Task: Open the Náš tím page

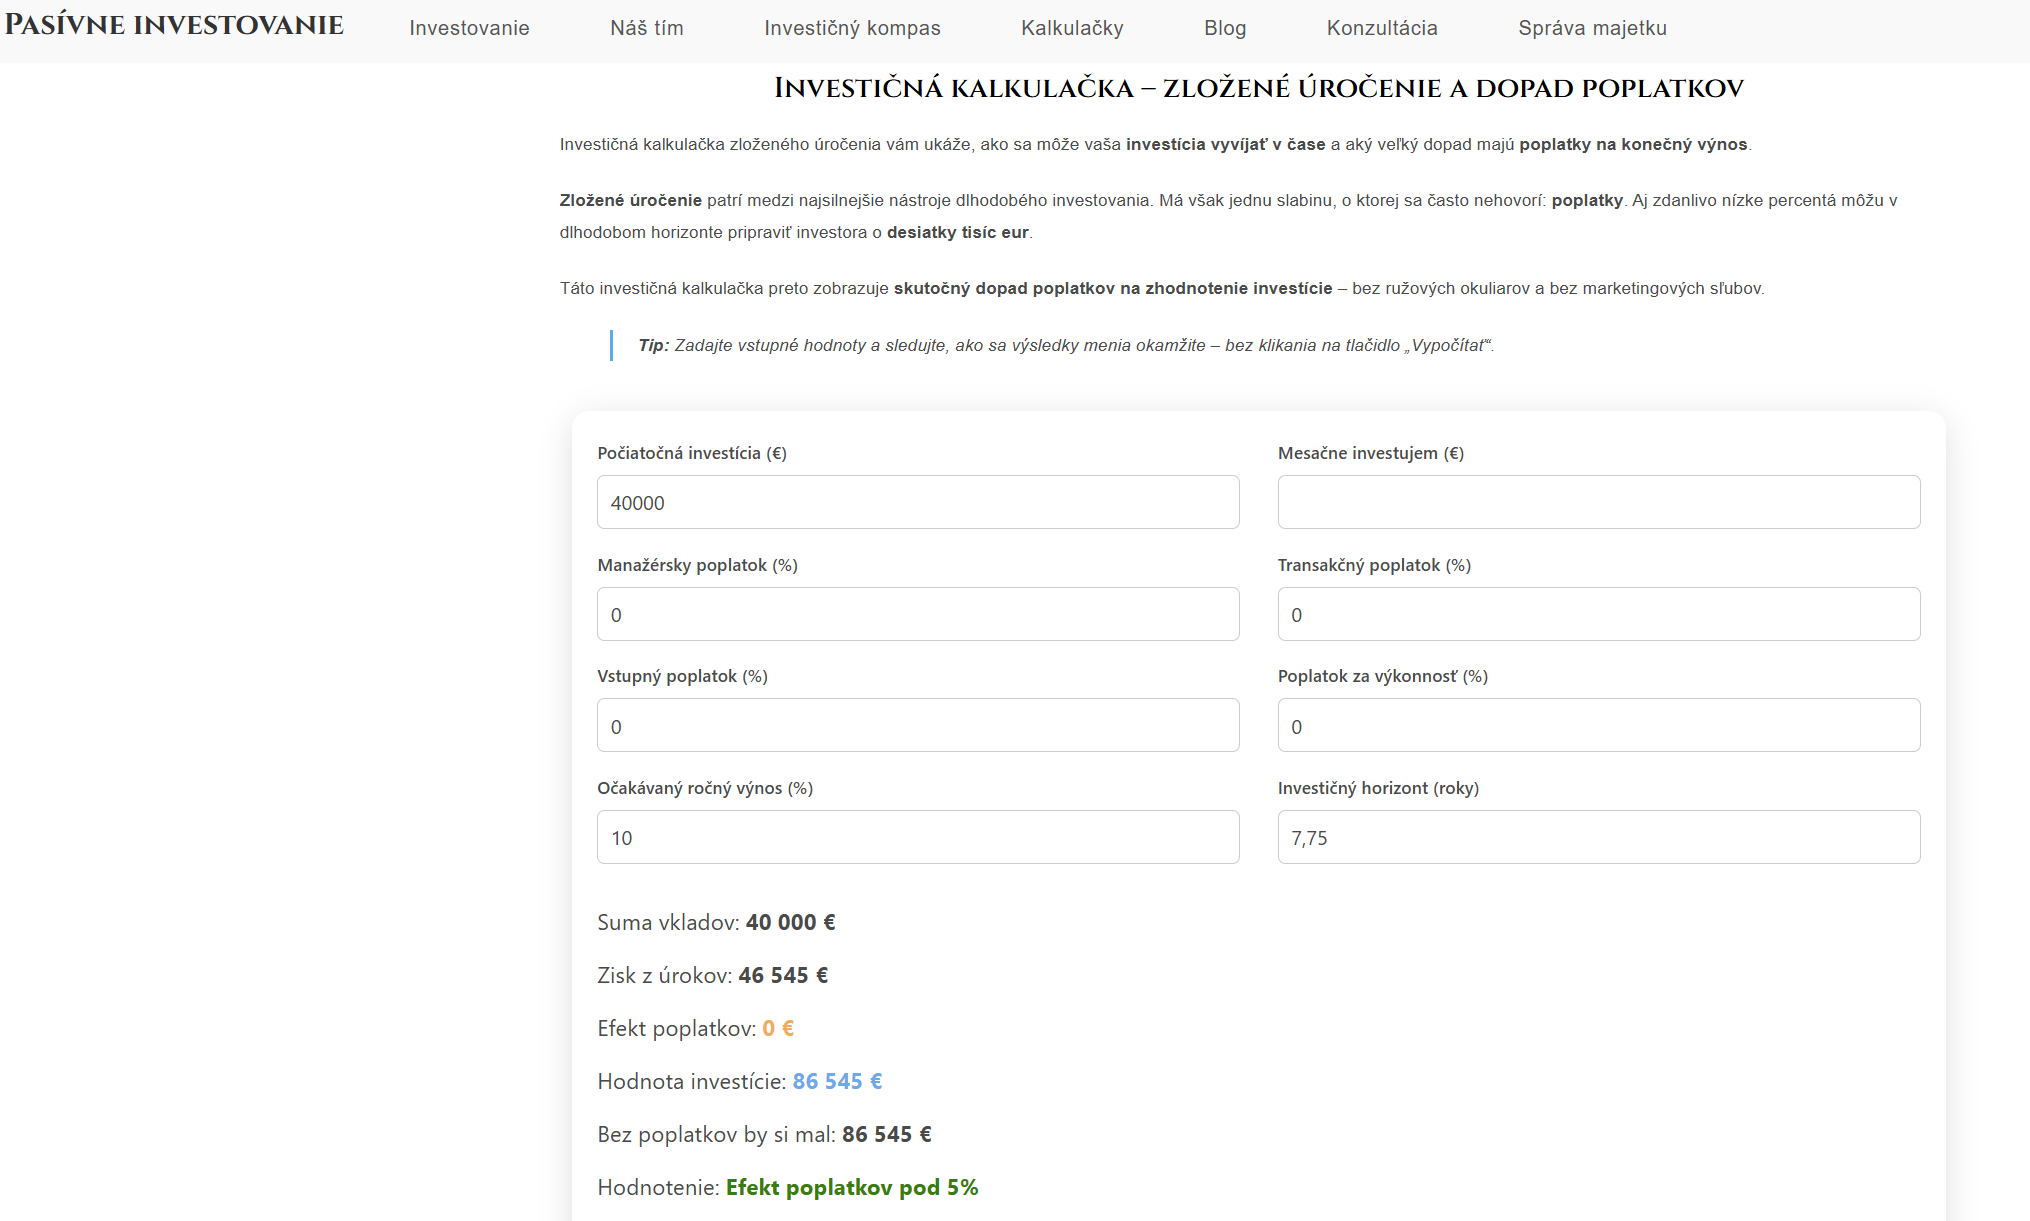Action: coord(646,28)
